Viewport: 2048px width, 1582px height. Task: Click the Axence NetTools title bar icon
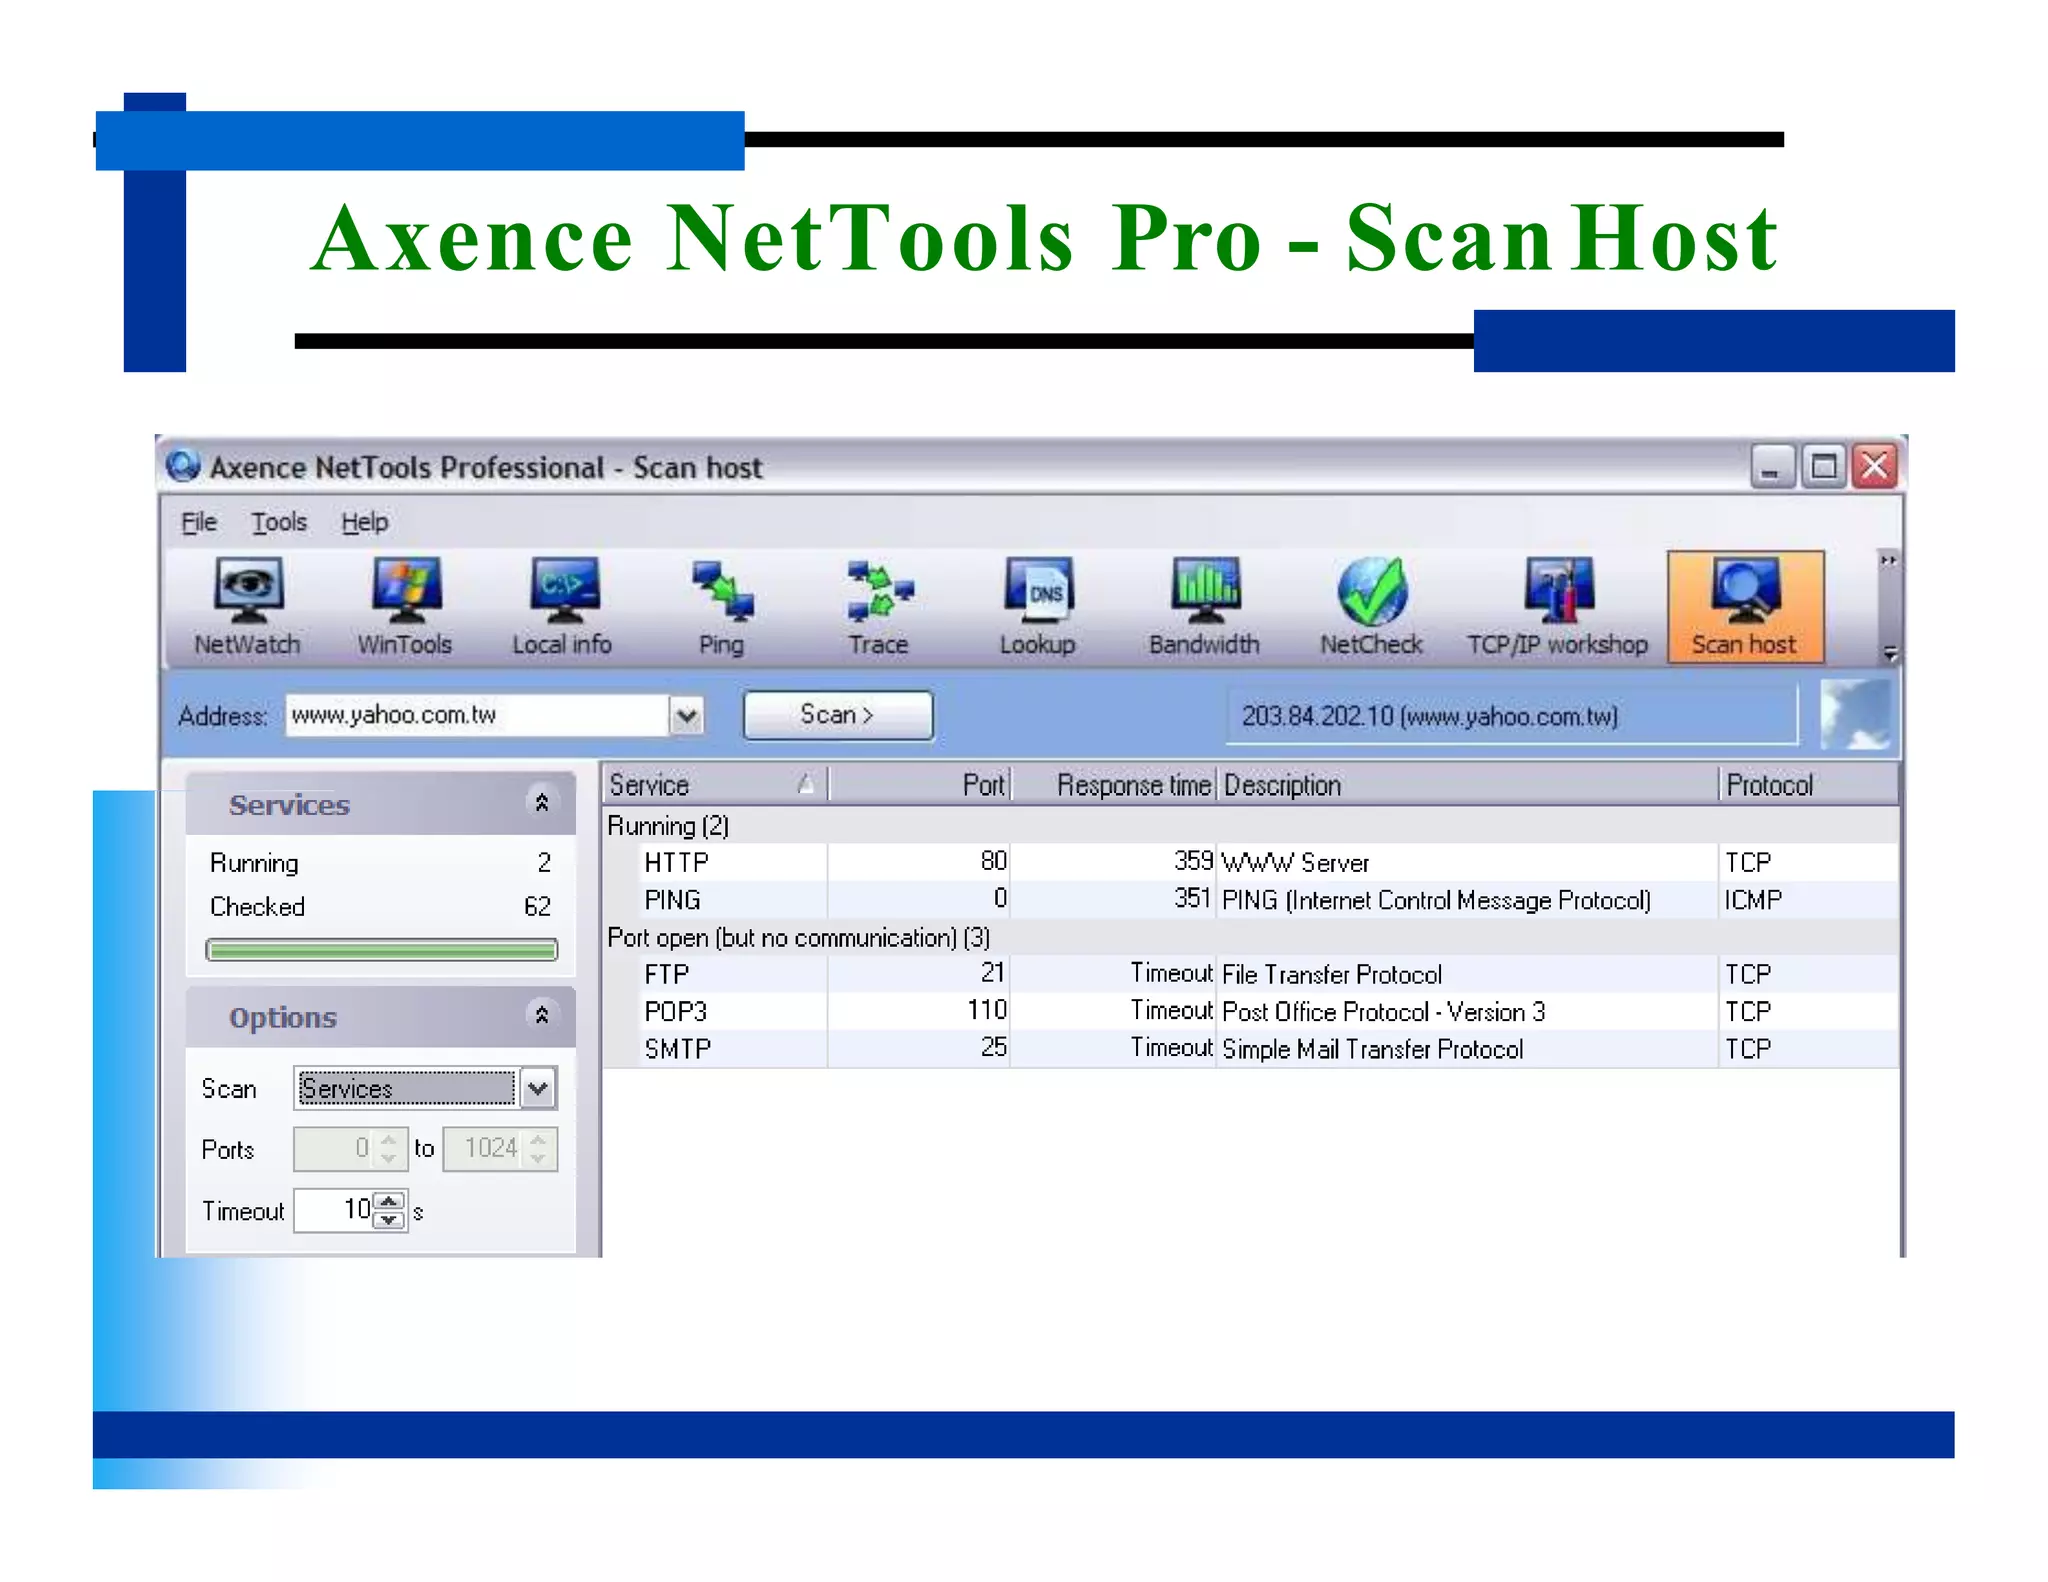tap(183, 466)
